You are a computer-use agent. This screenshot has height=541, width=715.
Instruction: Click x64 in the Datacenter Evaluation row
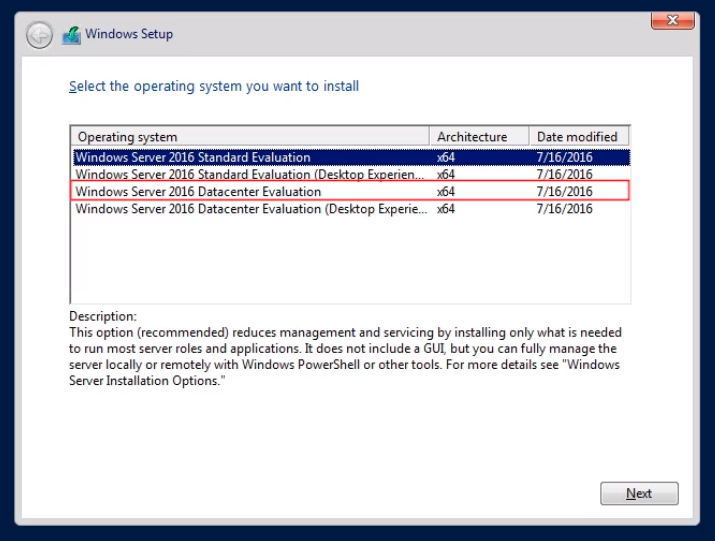click(x=446, y=191)
